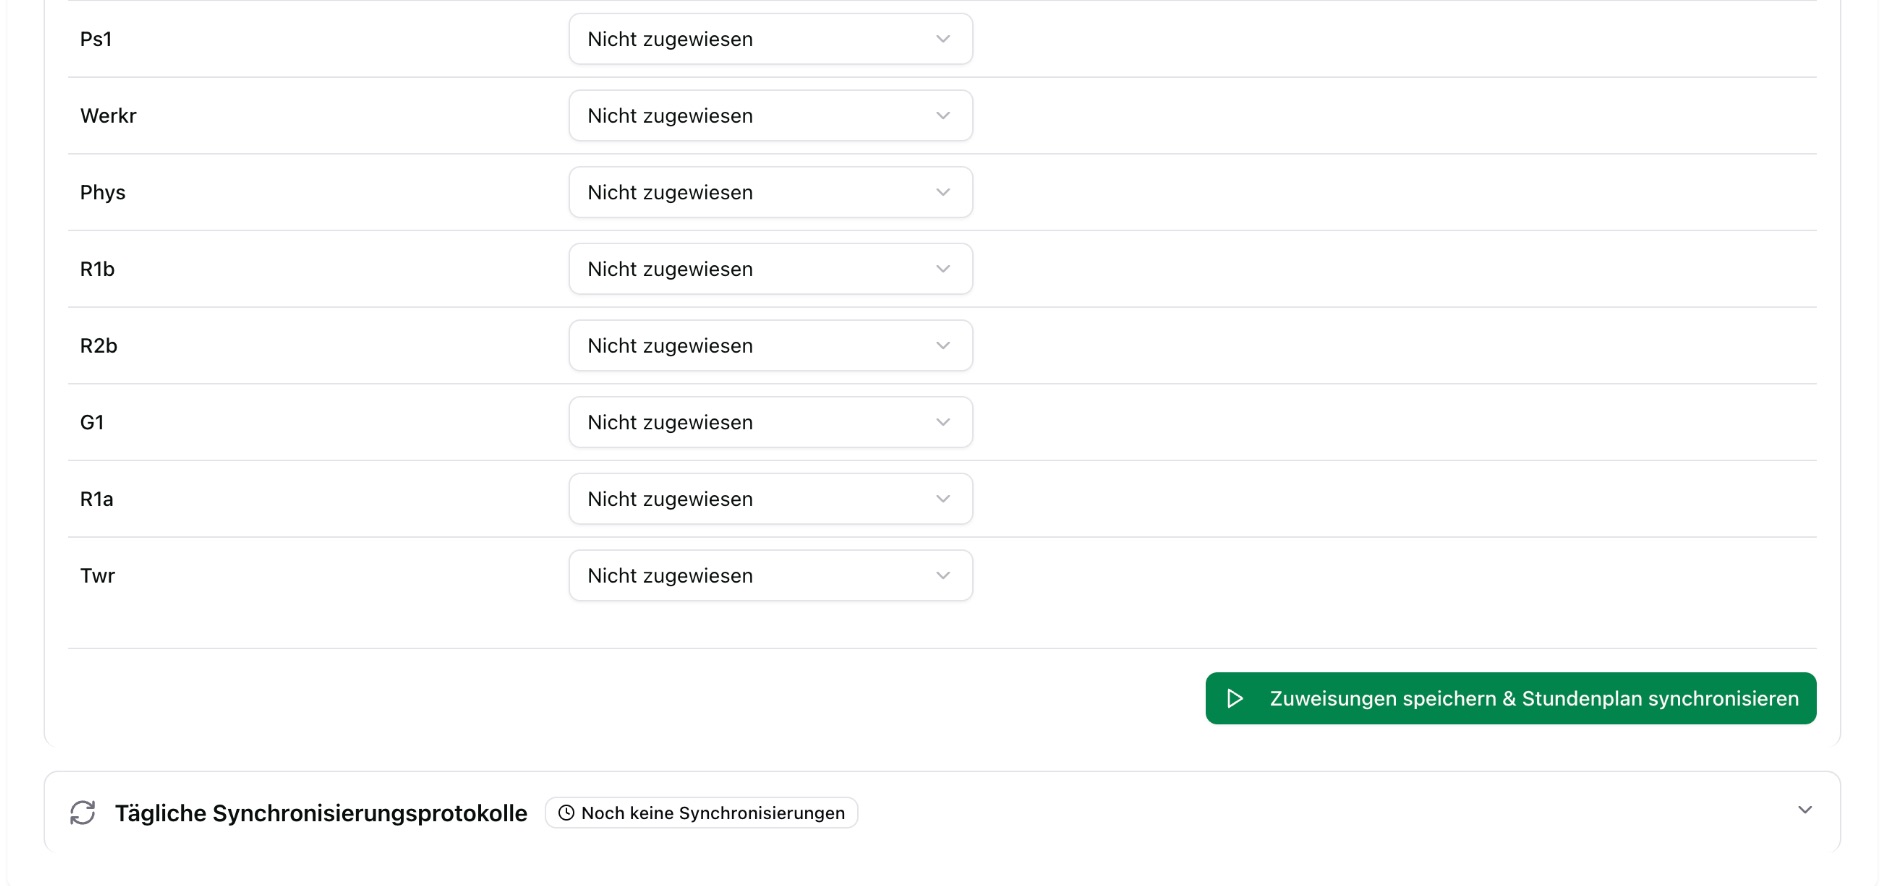Click the play icon in the green save button

coord(1235,699)
